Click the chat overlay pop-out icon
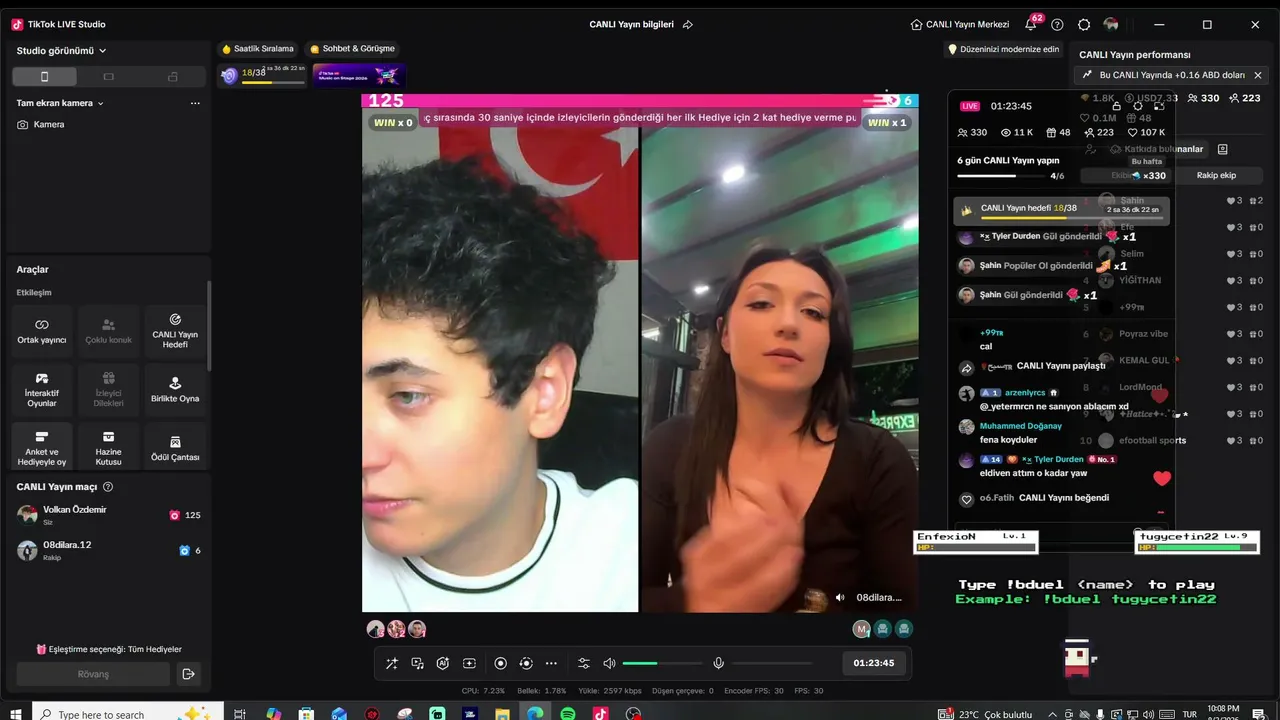 point(1159,105)
